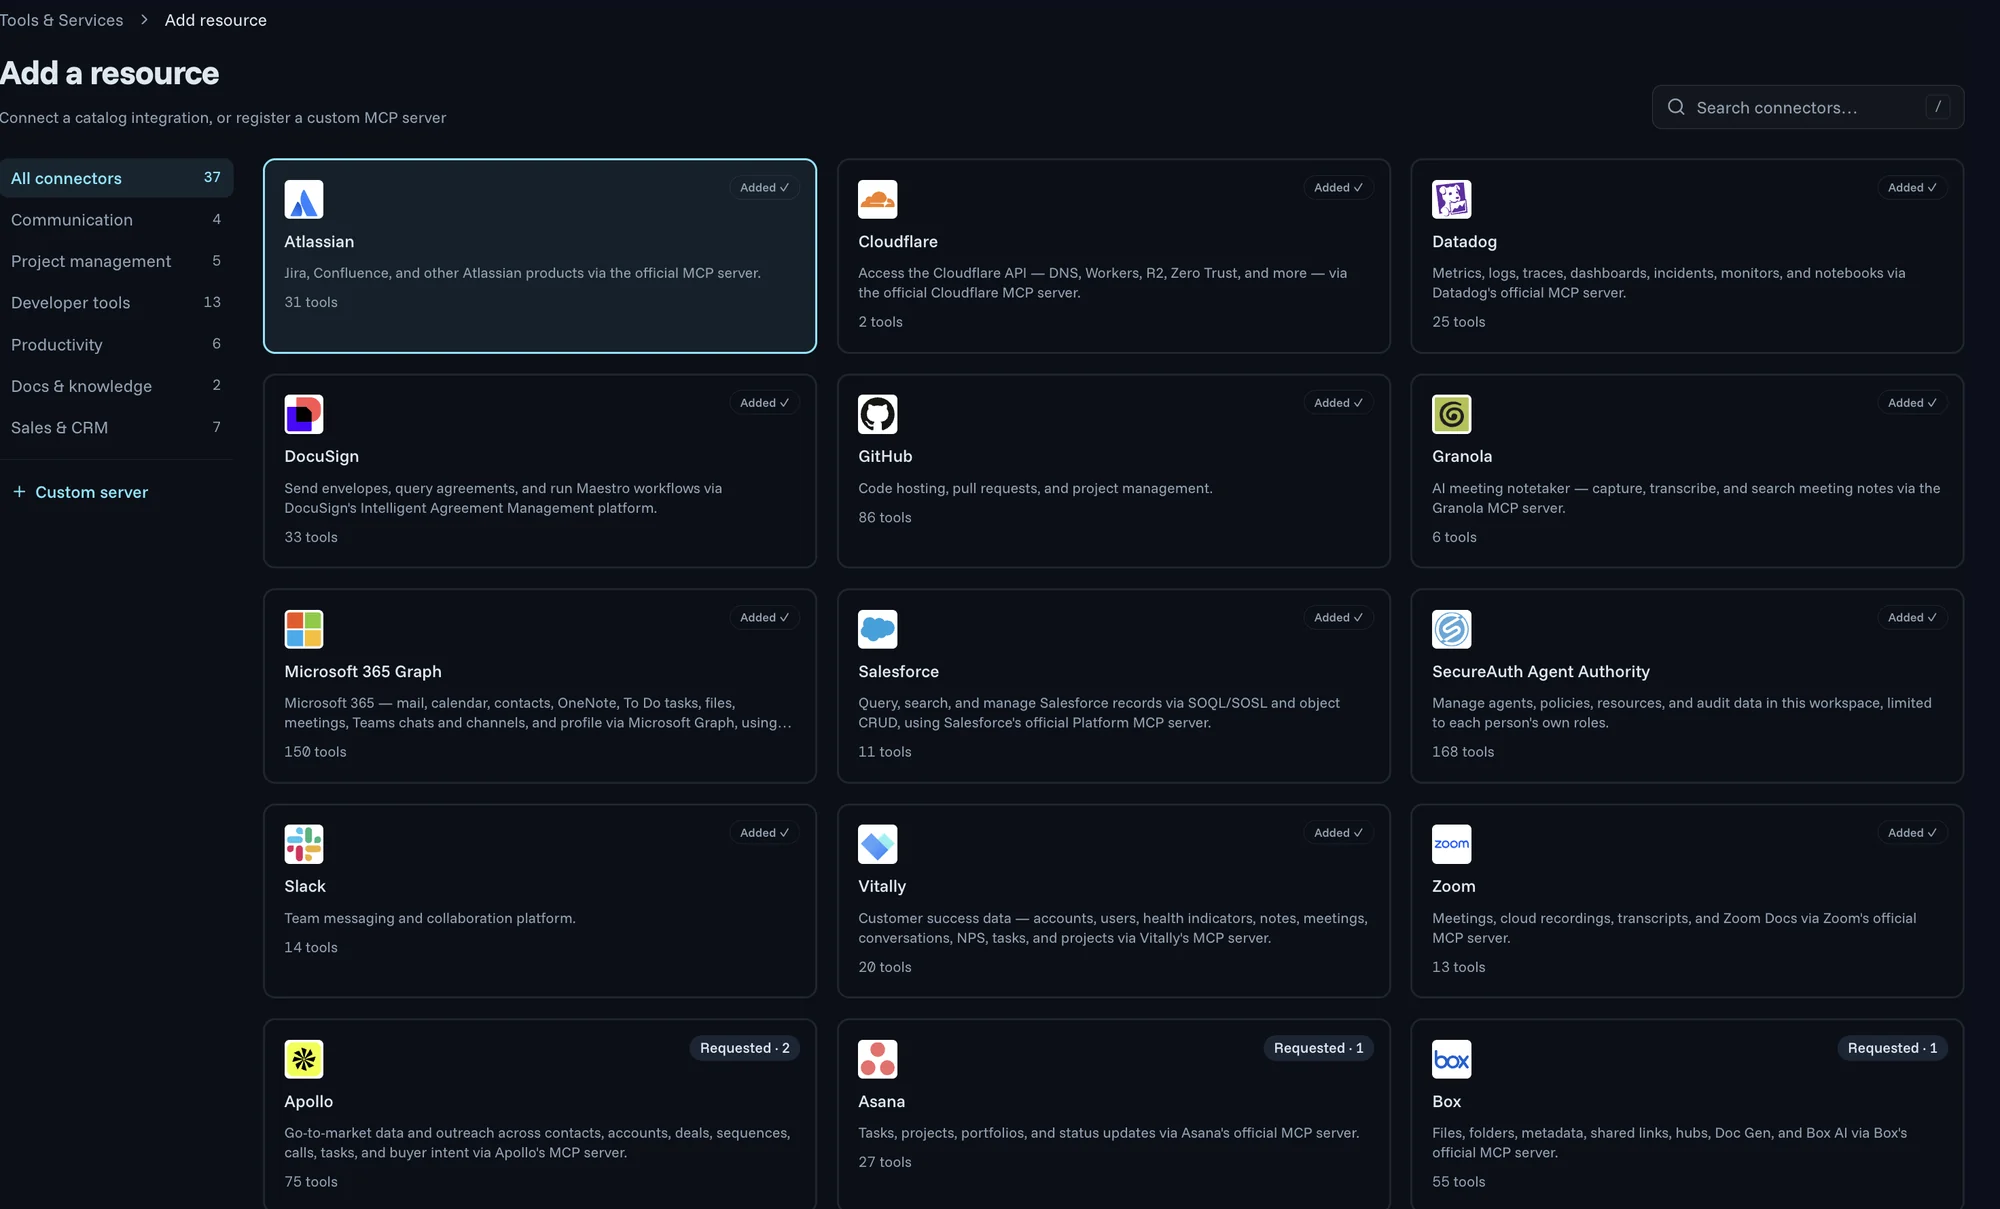Click the Added badge on Slack card
Viewport: 2000px width, 1209px height.
tap(764, 832)
